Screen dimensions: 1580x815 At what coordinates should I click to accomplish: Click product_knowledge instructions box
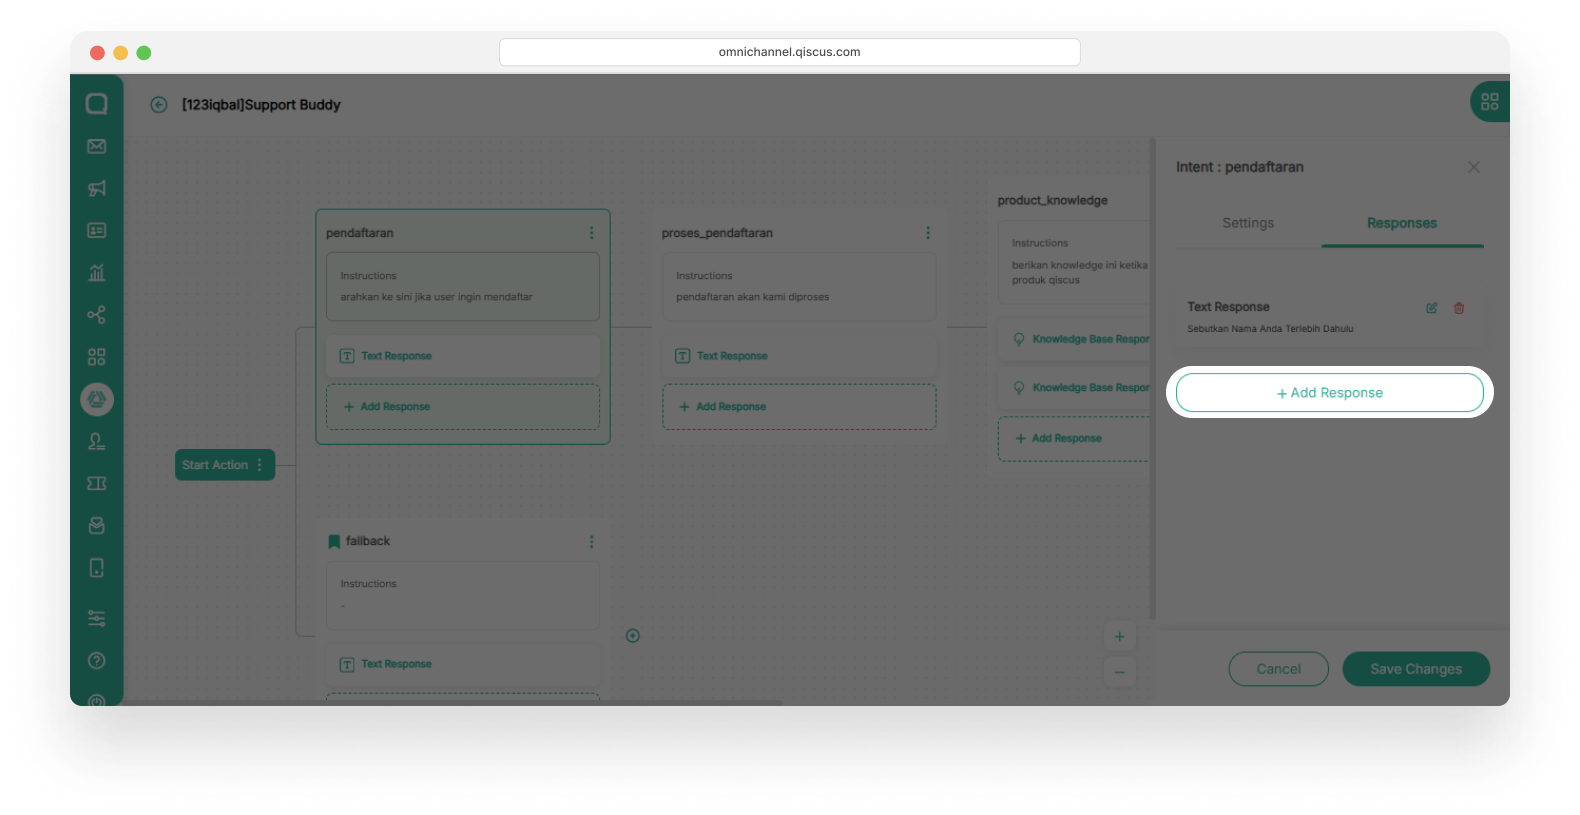[x=1074, y=262]
